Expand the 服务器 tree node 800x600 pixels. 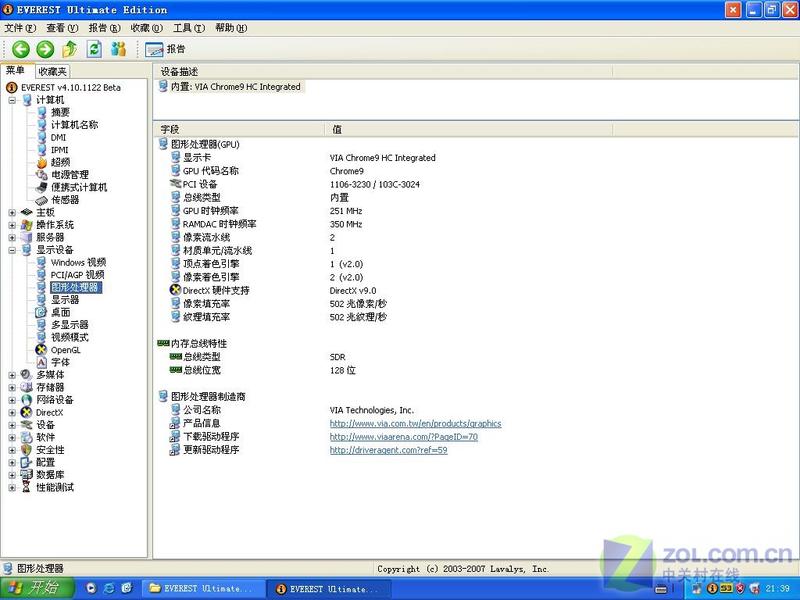(x=12, y=237)
